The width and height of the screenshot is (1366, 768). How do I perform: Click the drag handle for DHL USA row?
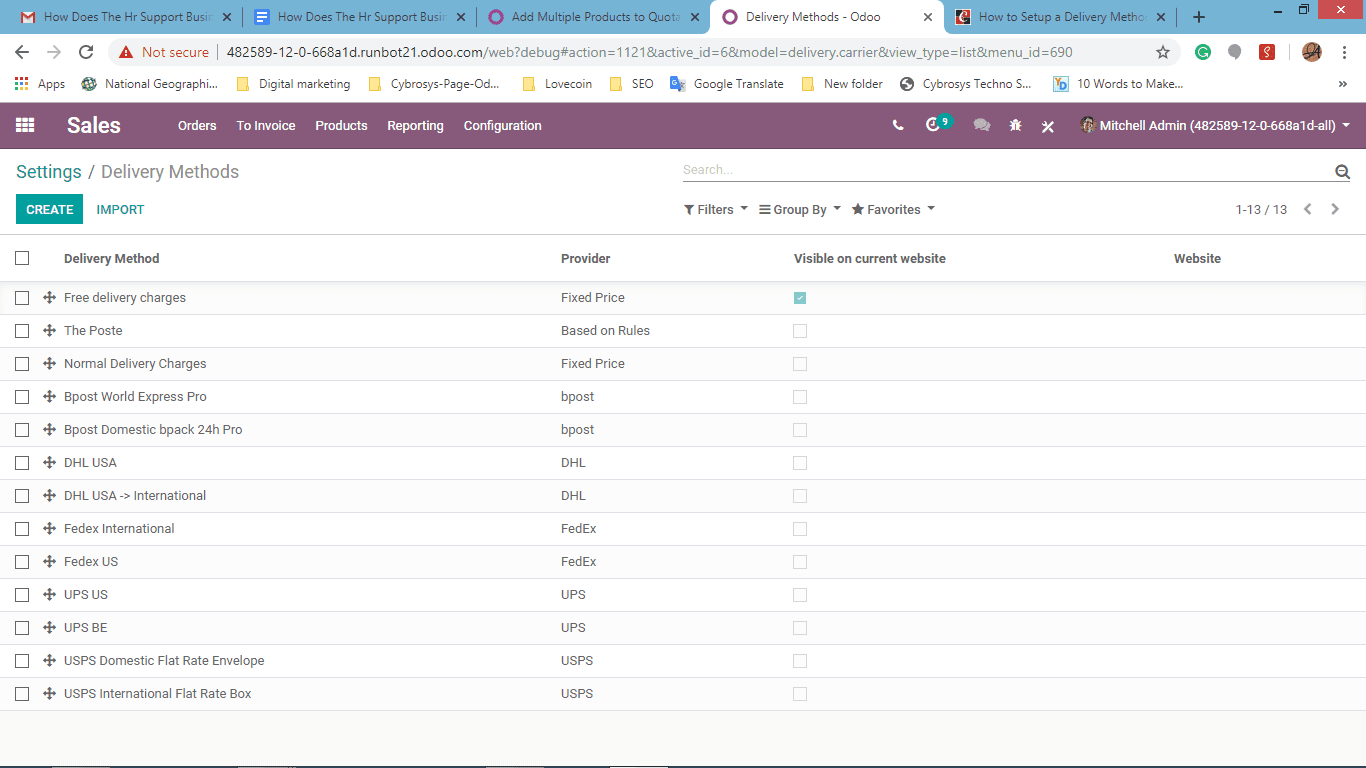(49, 462)
